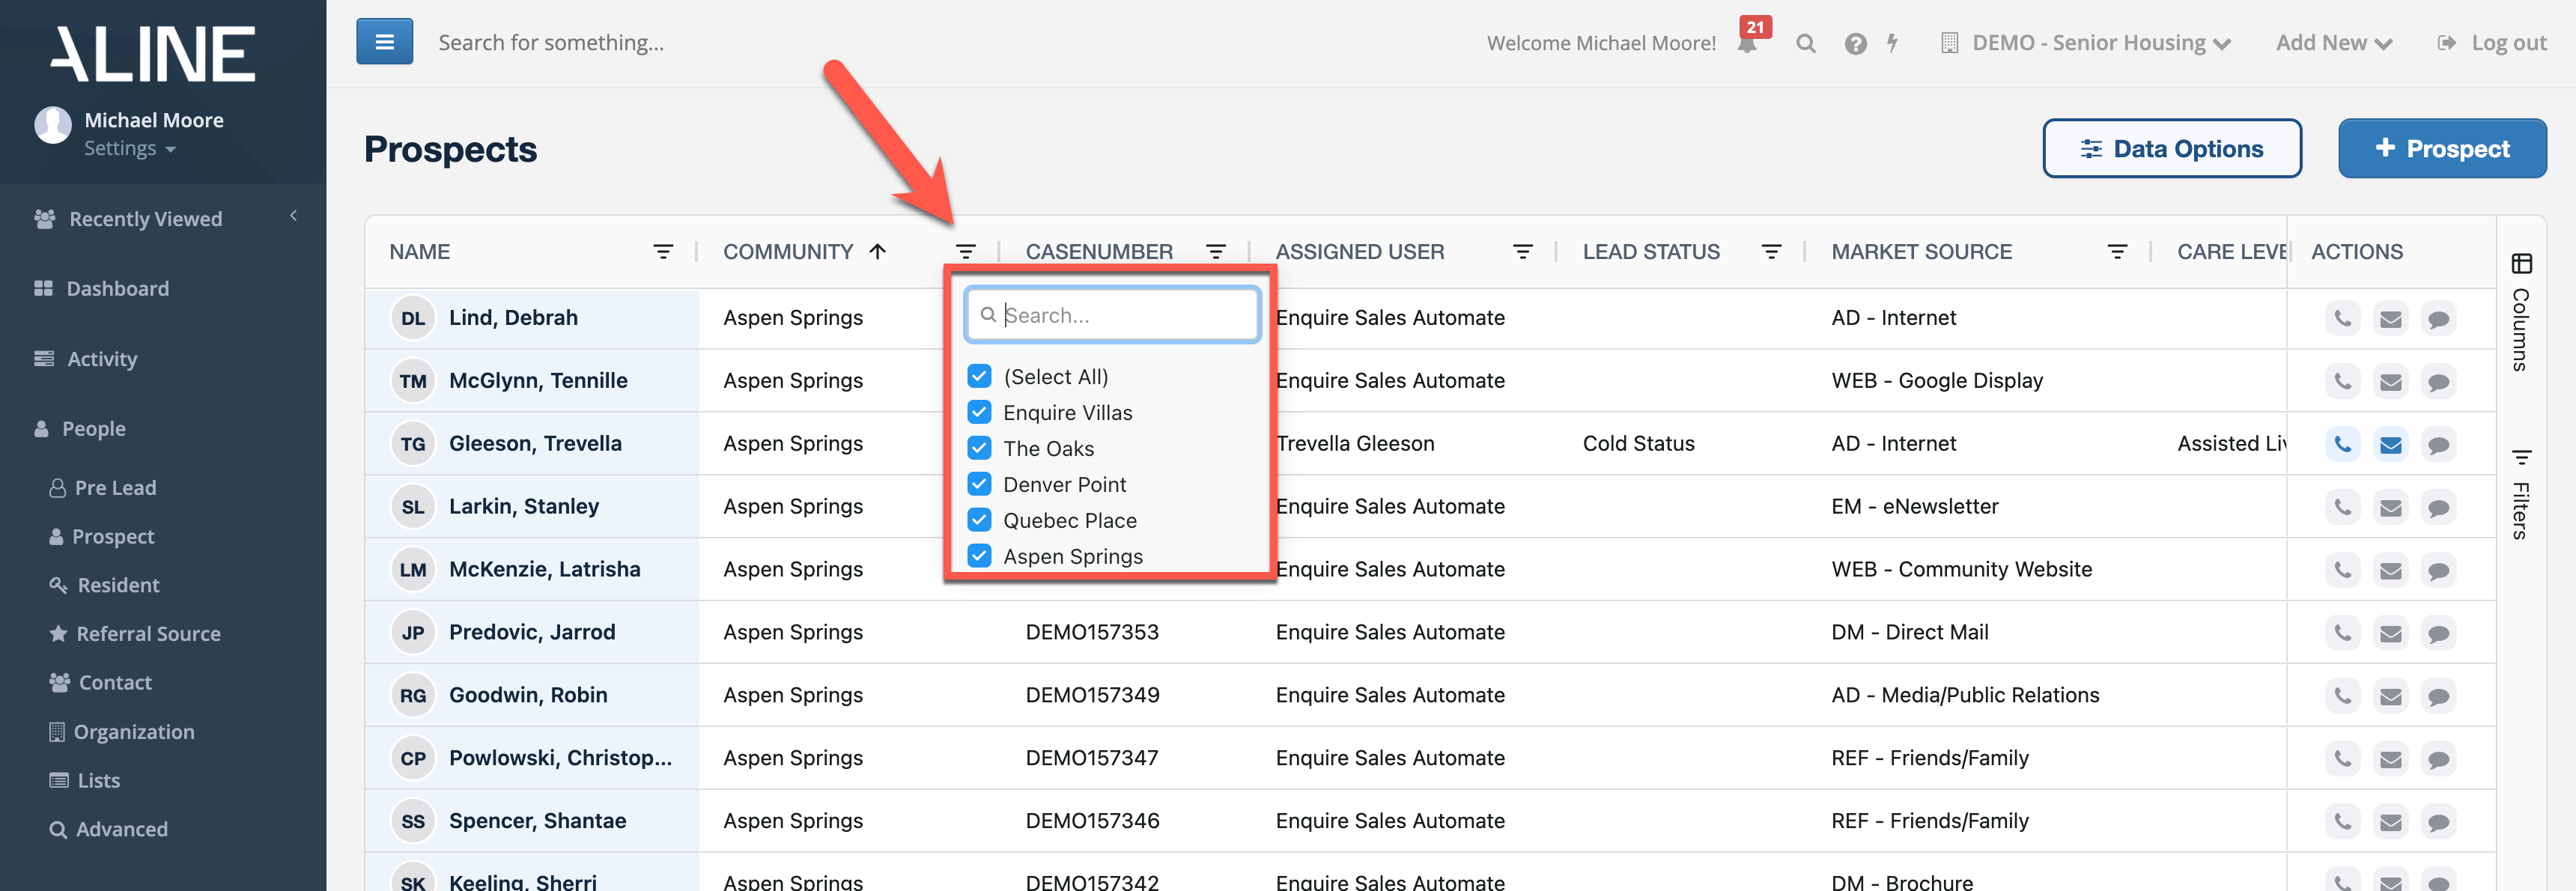
Task: Click the magnifier search icon in header
Action: pyautogui.click(x=1805, y=43)
